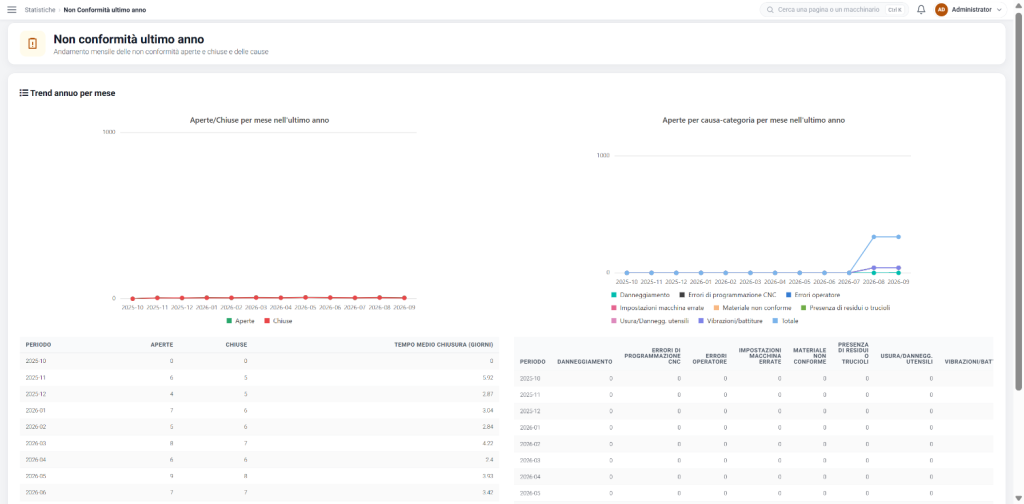The width and height of the screenshot is (1024, 504).
Task: Click the search magnifier icon
Action: (771, 10)
